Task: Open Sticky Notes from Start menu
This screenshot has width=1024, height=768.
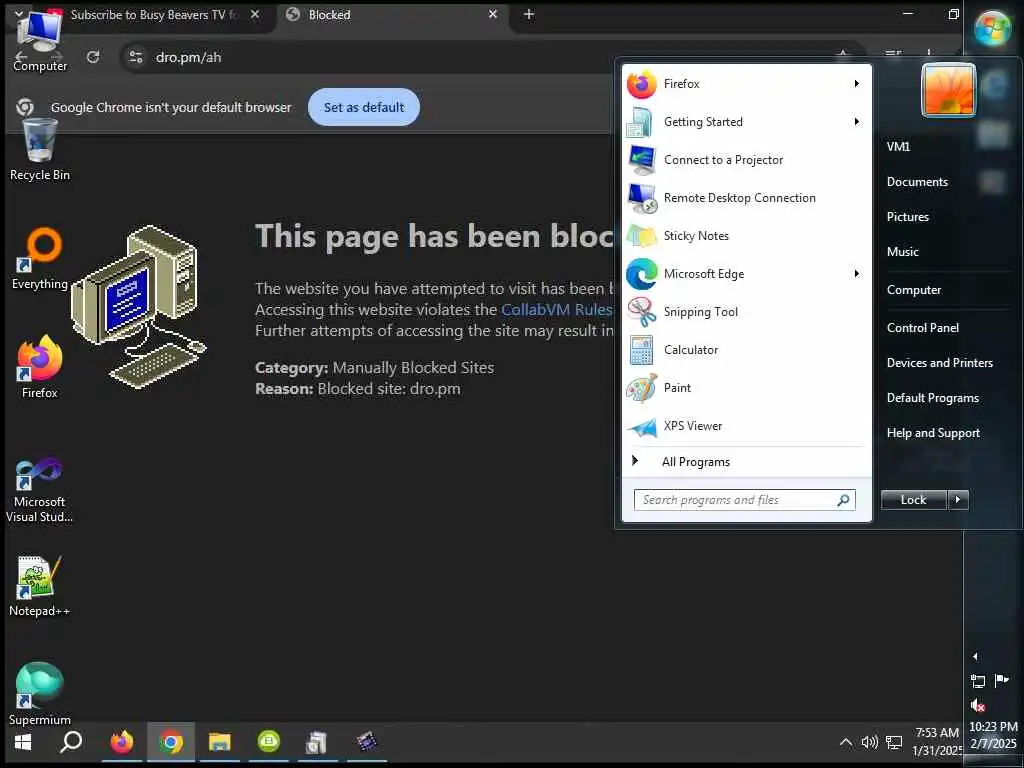Action: 746,236
